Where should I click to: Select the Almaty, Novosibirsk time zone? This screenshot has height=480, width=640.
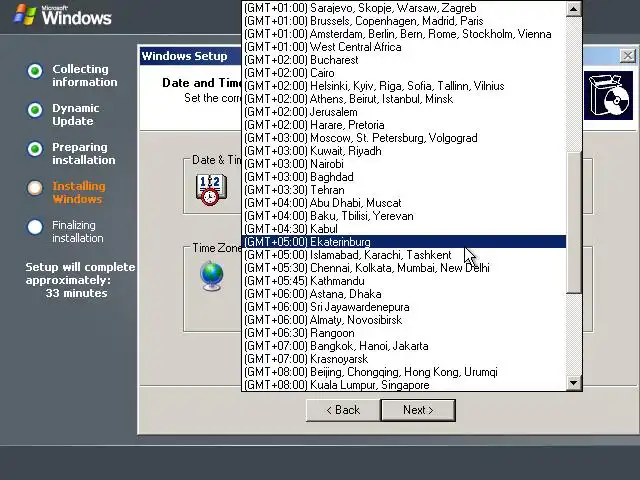pos(404,320)
